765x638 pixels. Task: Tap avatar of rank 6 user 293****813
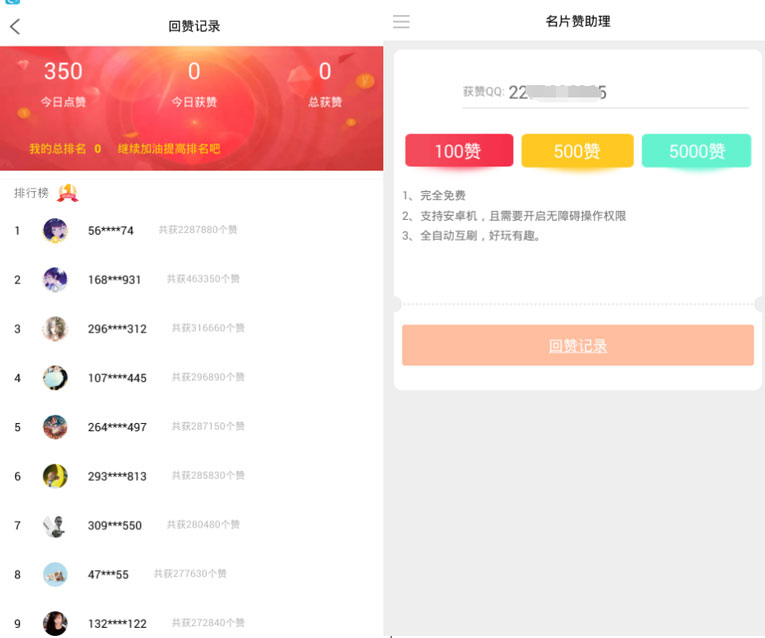55,476
